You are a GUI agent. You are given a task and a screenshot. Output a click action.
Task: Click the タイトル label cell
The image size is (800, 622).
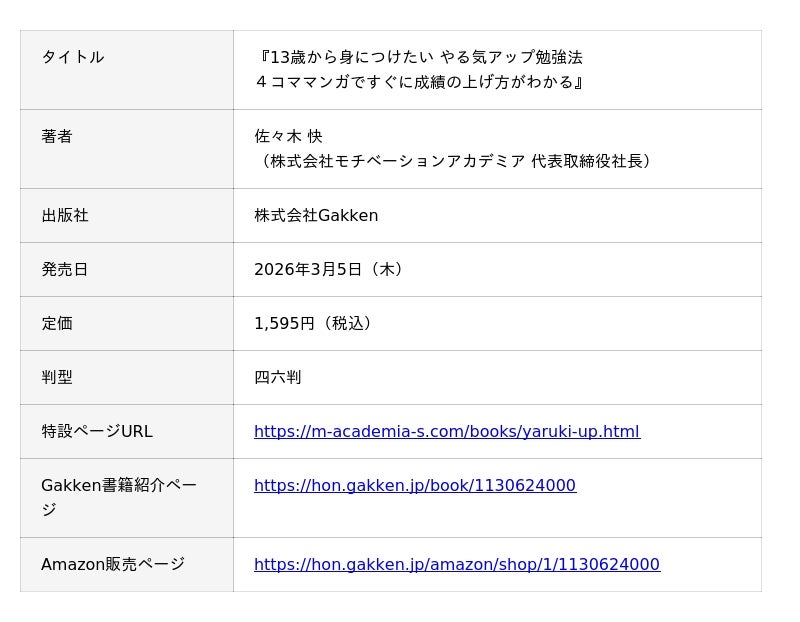[x=73, y=58]
